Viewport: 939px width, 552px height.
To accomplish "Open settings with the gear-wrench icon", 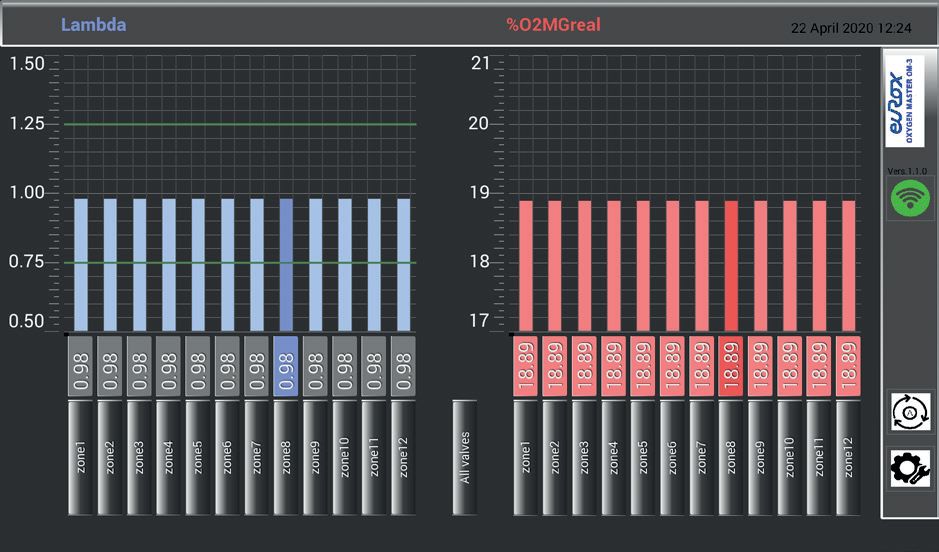I will coord(909,469).
